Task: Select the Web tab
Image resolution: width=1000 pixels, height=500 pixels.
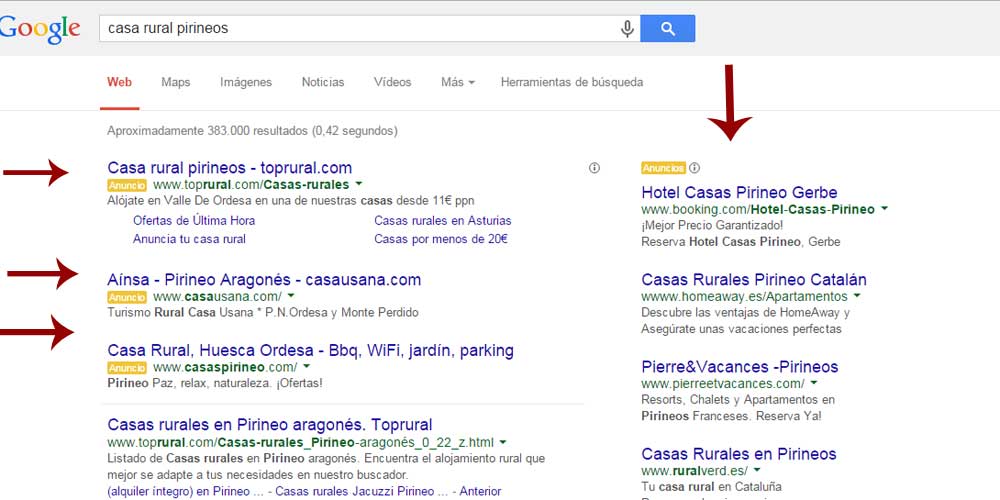Action: pos(119,82)
